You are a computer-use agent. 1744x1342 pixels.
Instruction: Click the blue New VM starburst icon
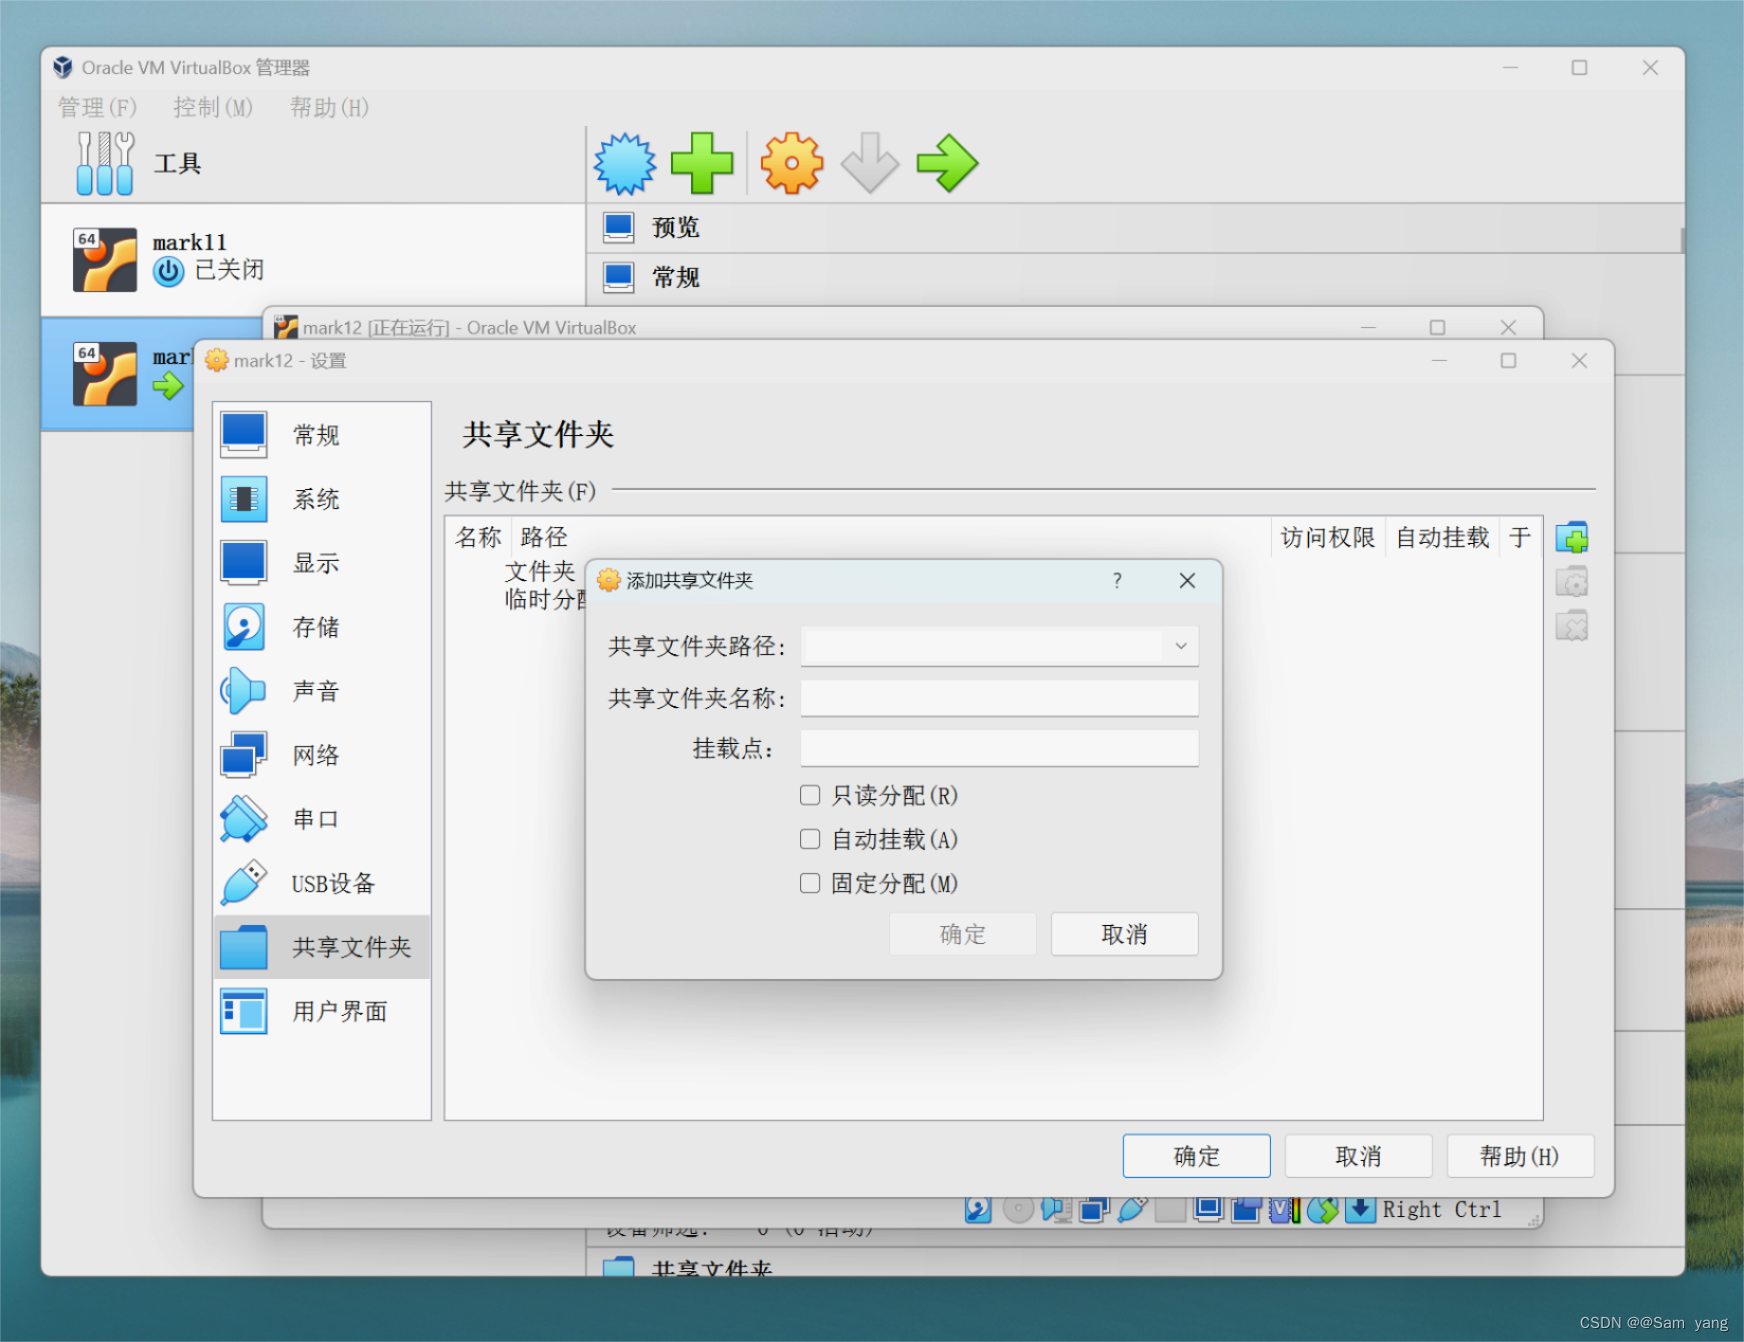click(625, 163)
